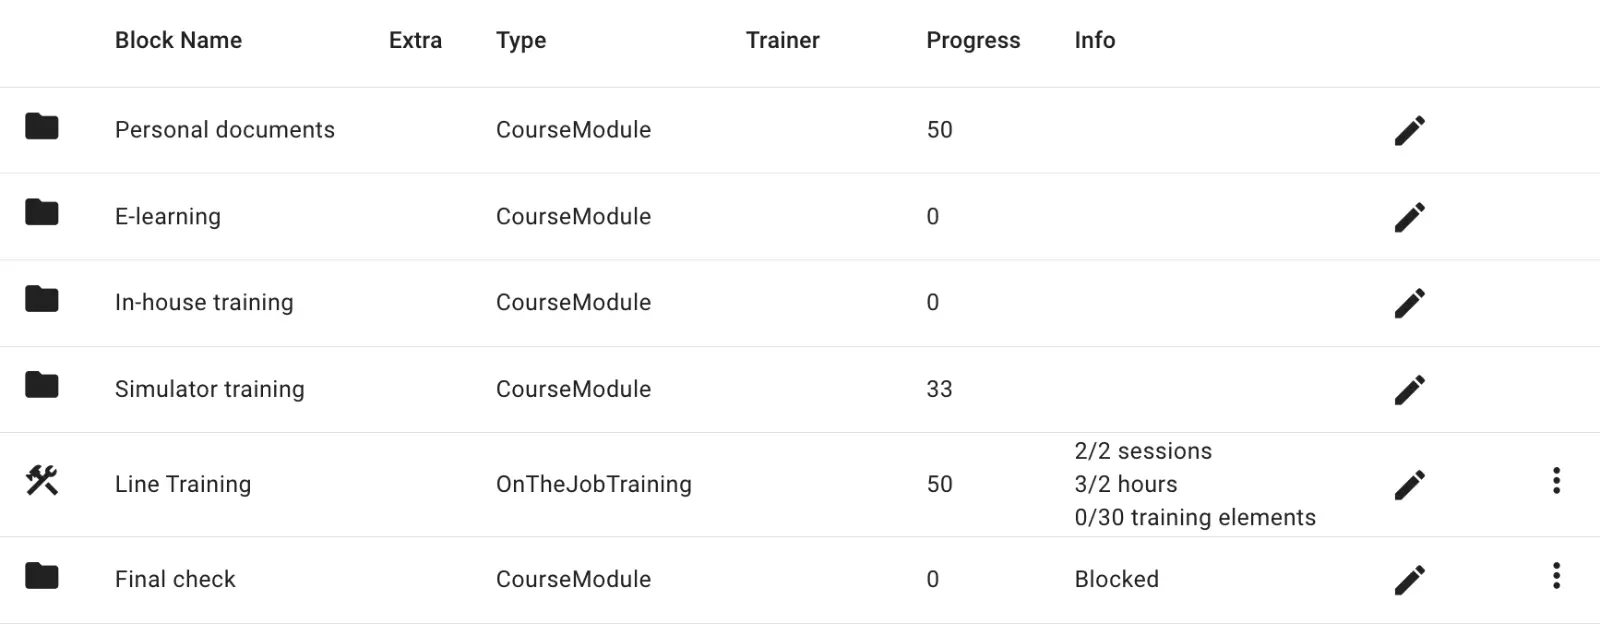Screen dimensions: 1600x624
Task: Open the editor for In-house training
Action: (1409, 303)
